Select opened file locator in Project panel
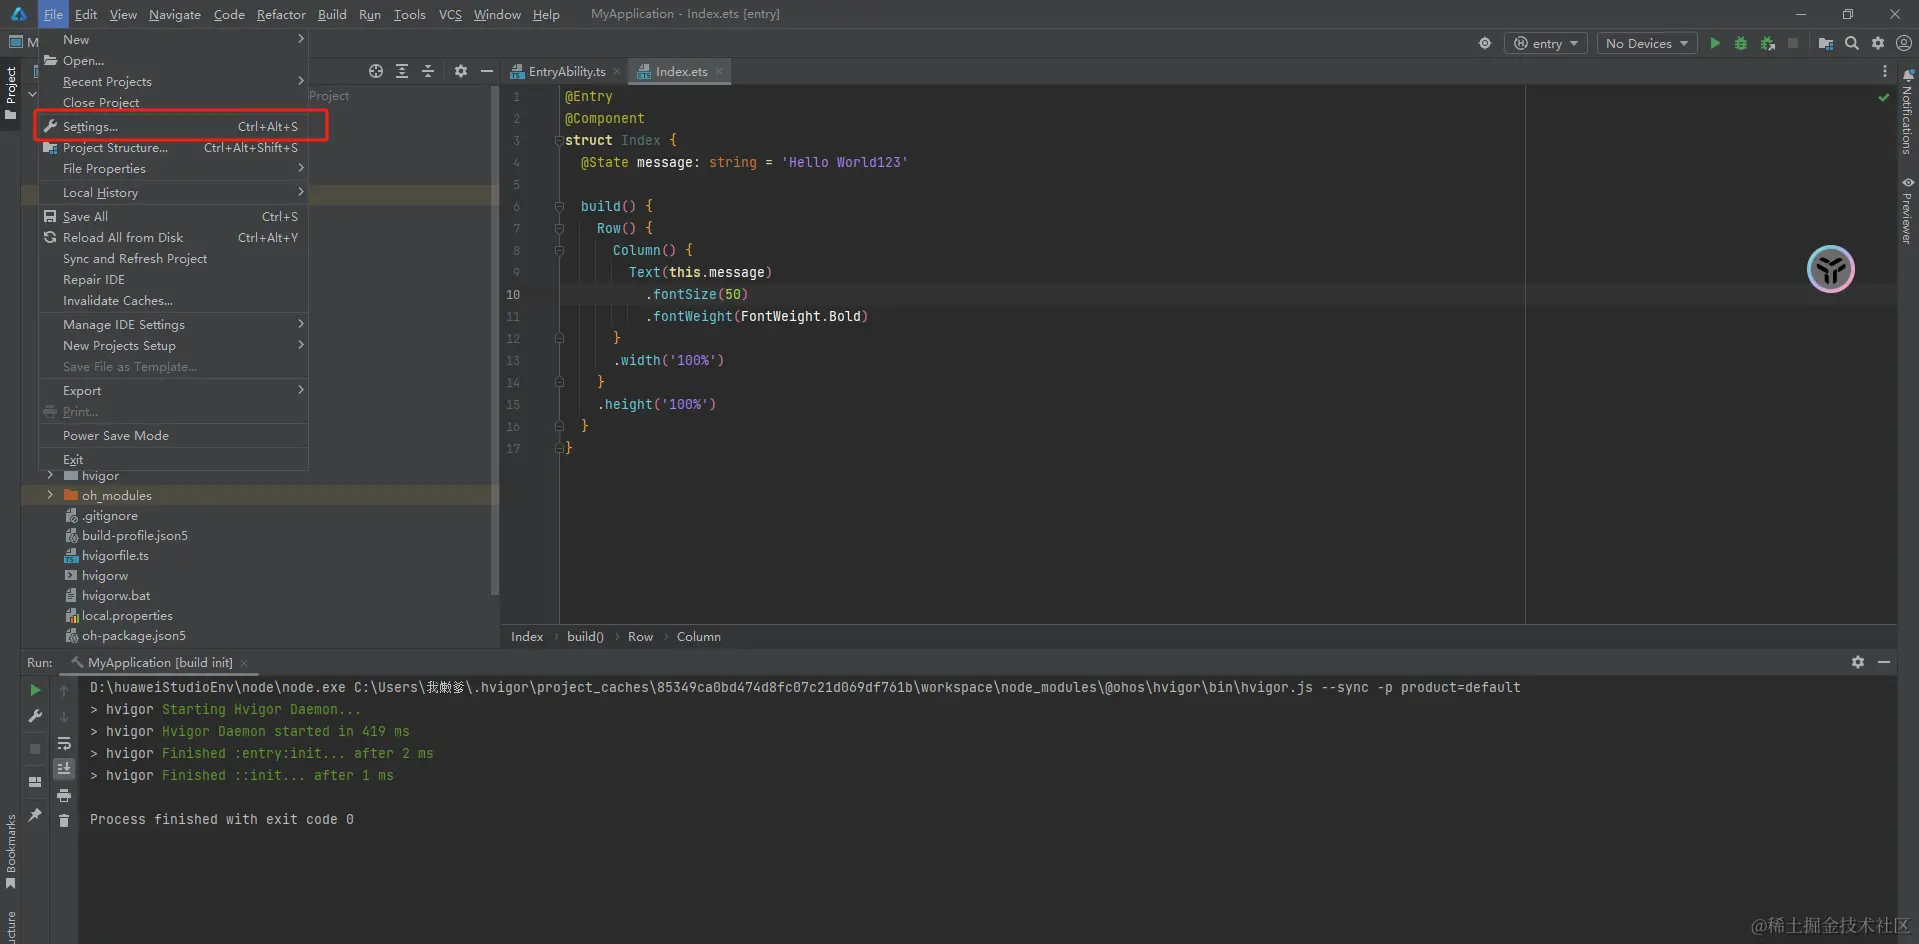 (x=375, y=71)
